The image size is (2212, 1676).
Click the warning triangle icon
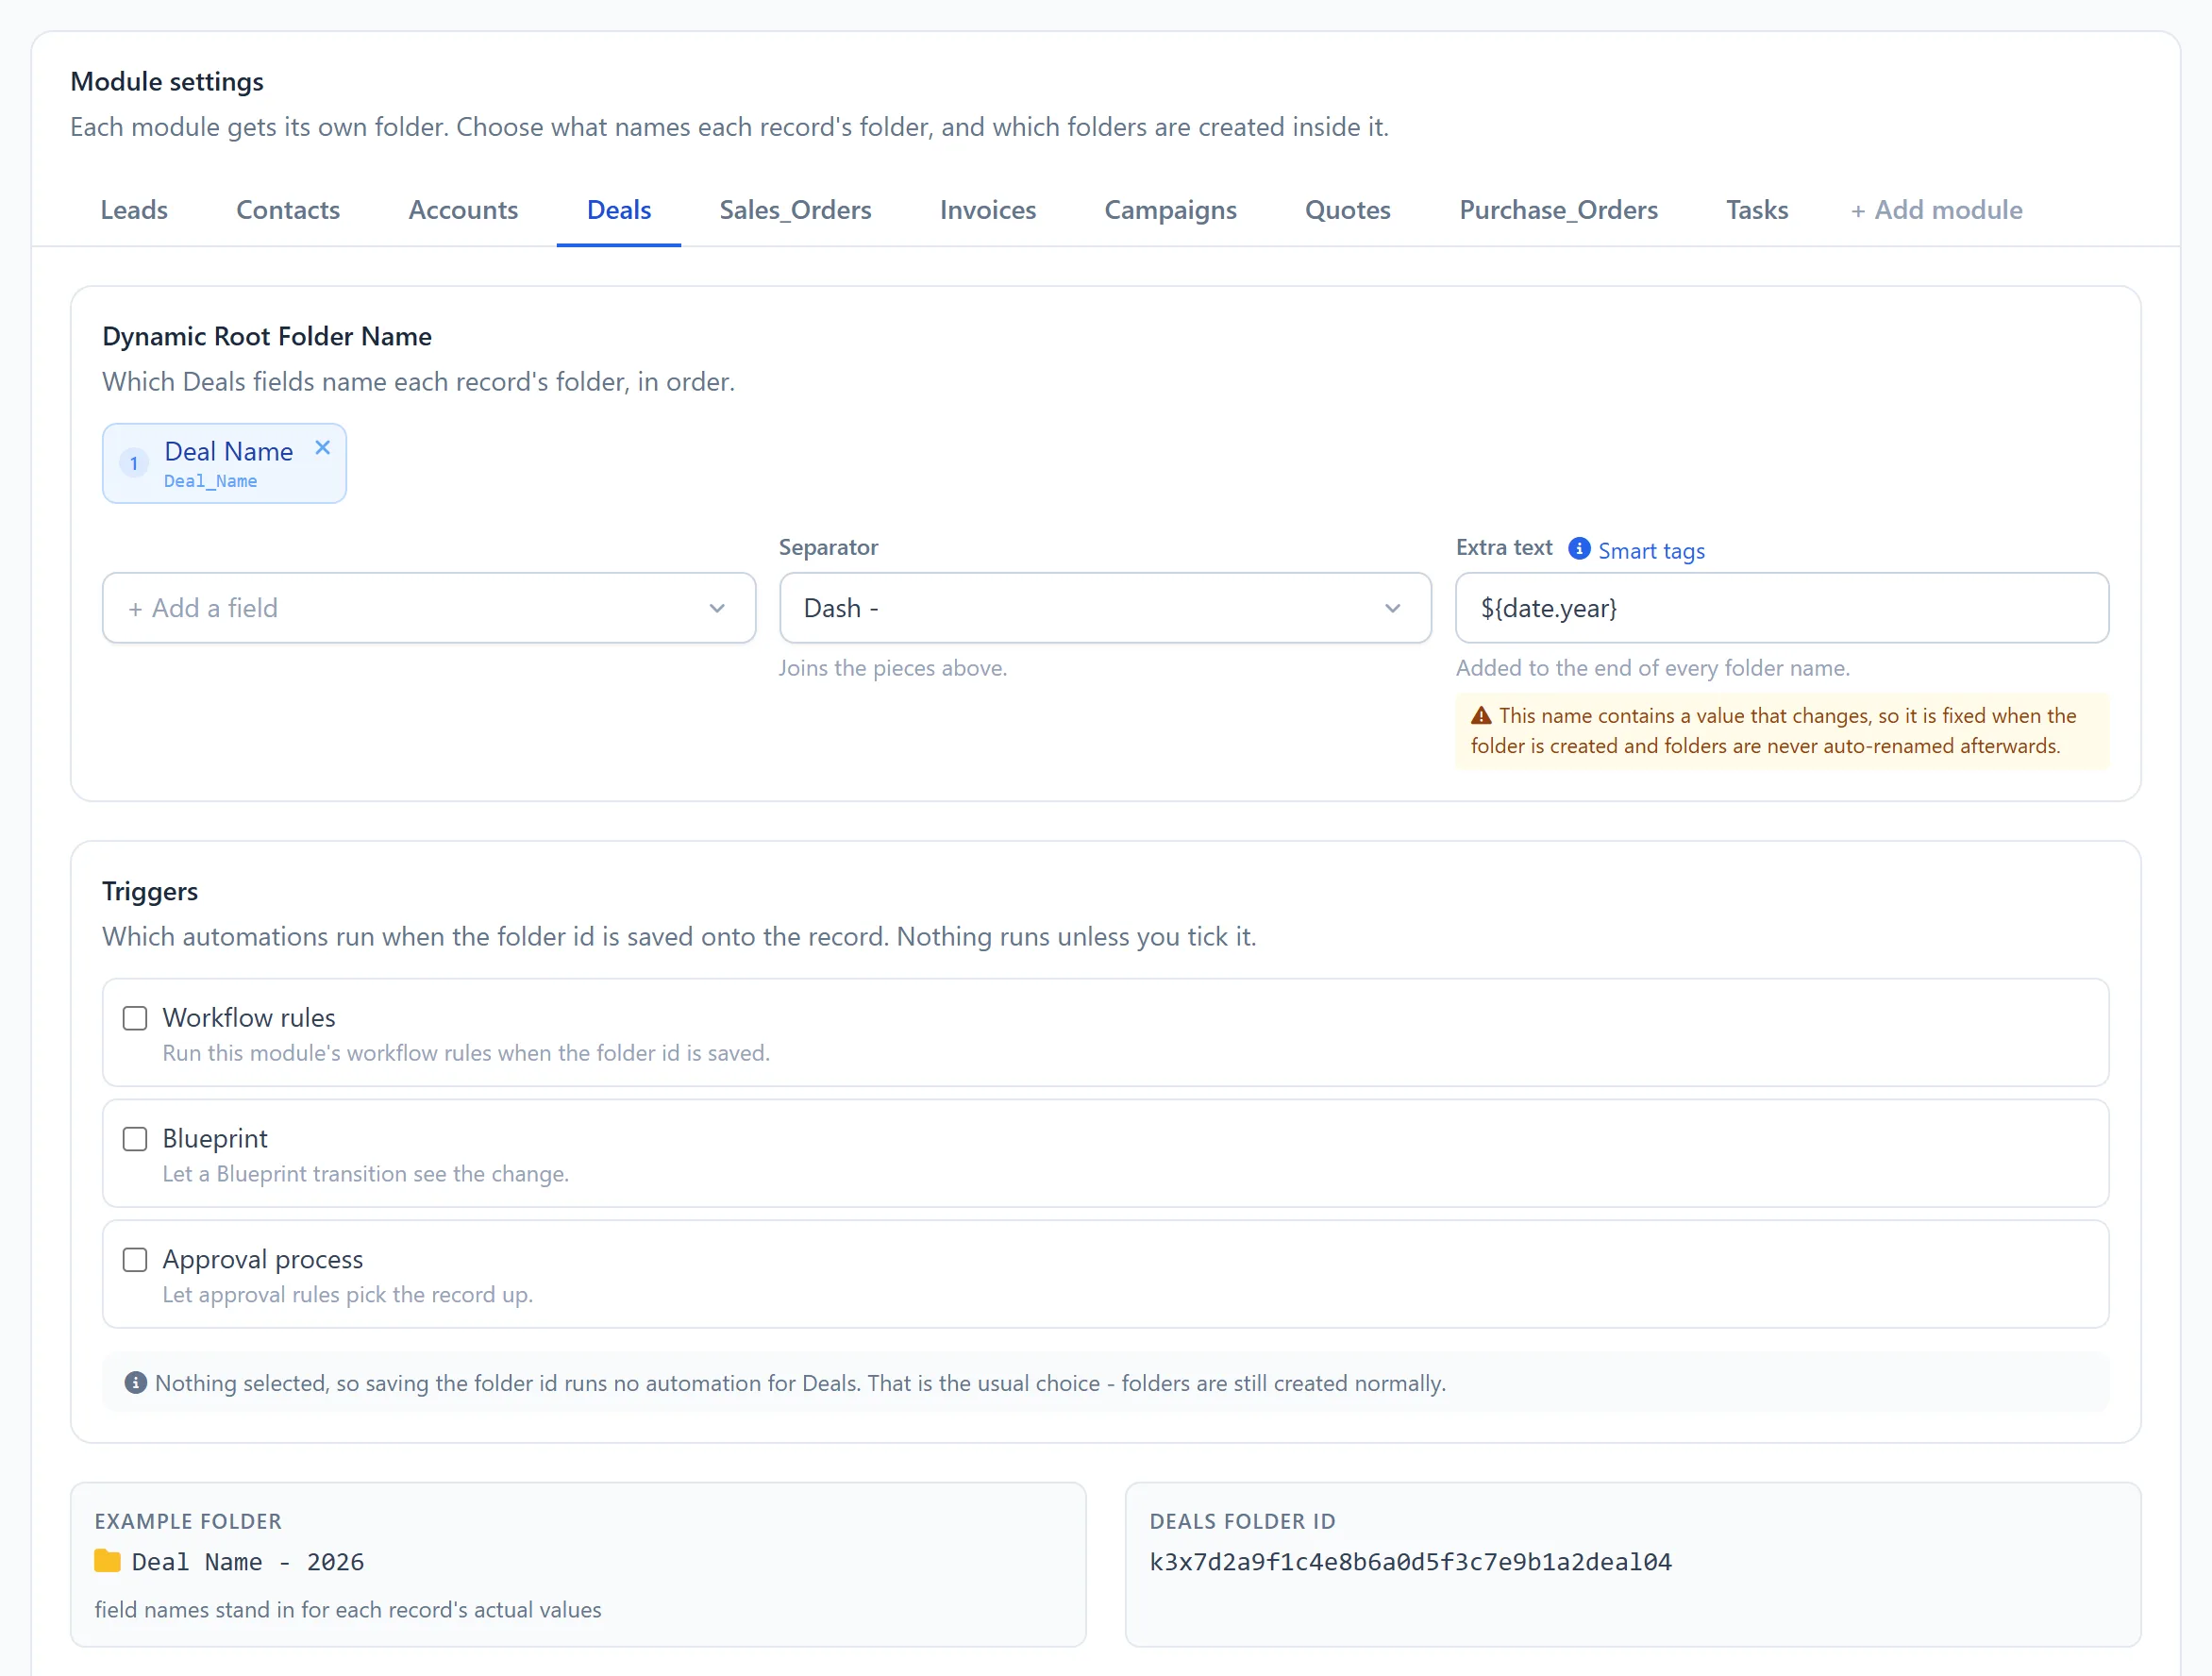tap(1481, 715)
